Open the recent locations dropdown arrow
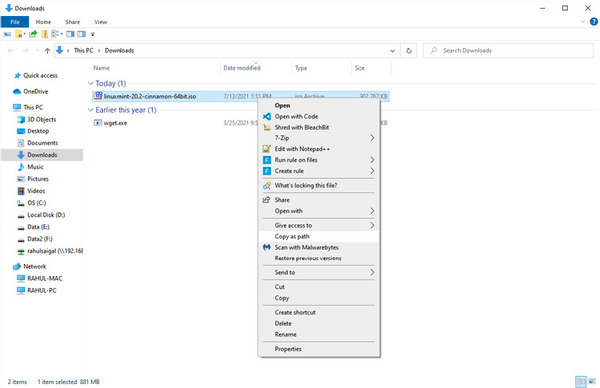Screen dimensions: 600x388 pos(37,51)
